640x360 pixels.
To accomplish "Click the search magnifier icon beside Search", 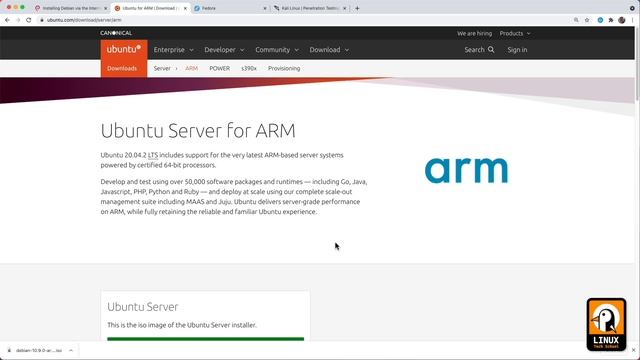I will [x=491, y=49].
